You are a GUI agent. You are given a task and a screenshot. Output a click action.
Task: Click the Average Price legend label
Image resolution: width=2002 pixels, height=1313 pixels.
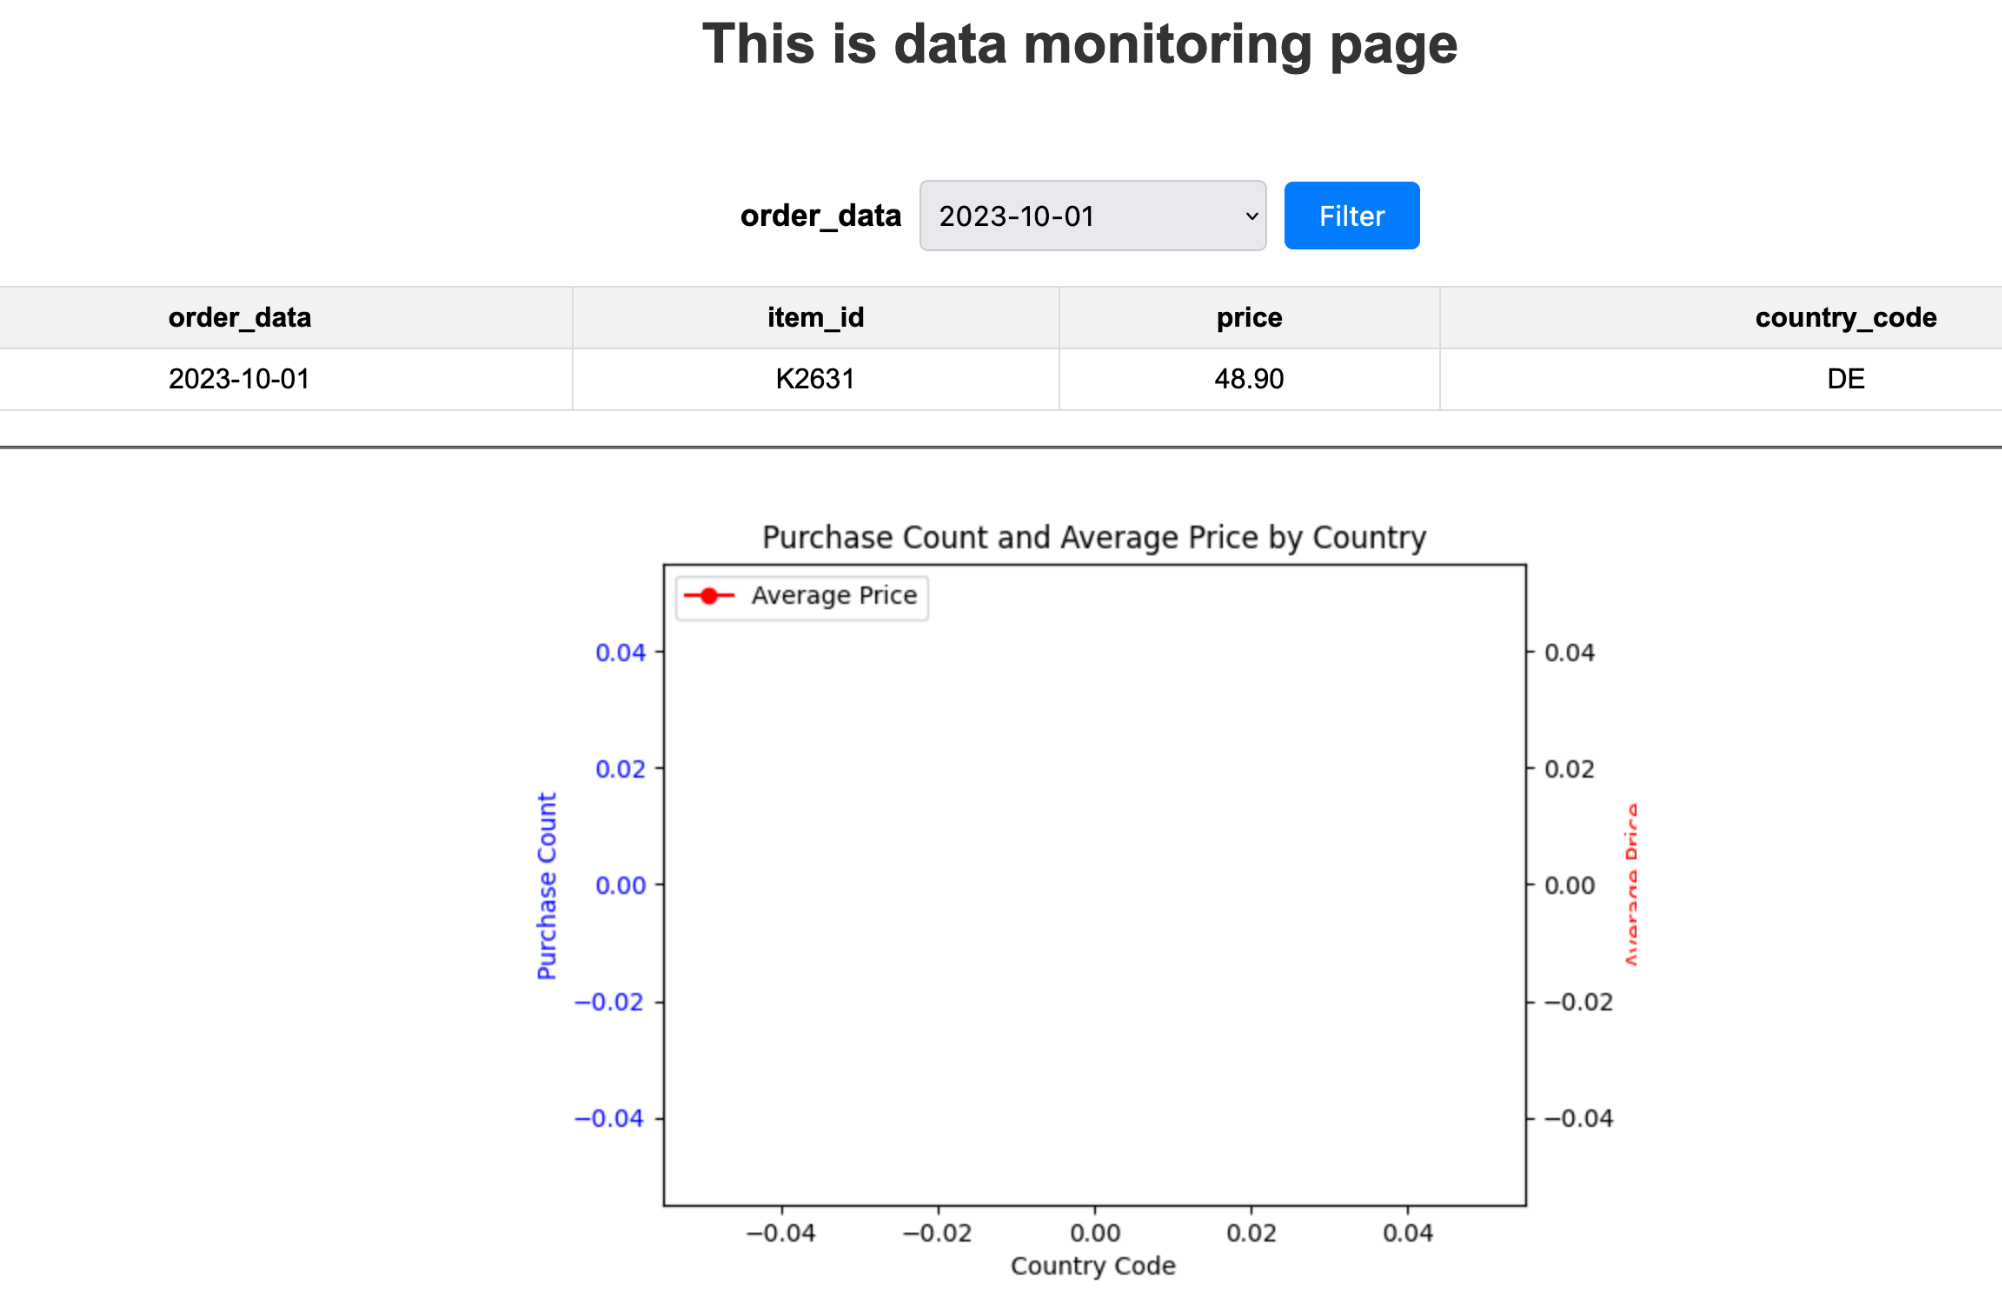[x=834, y=596]
